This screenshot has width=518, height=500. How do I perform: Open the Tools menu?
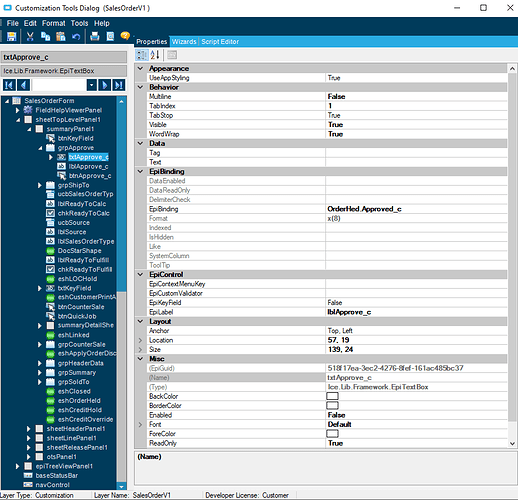[x=79, y=23]
